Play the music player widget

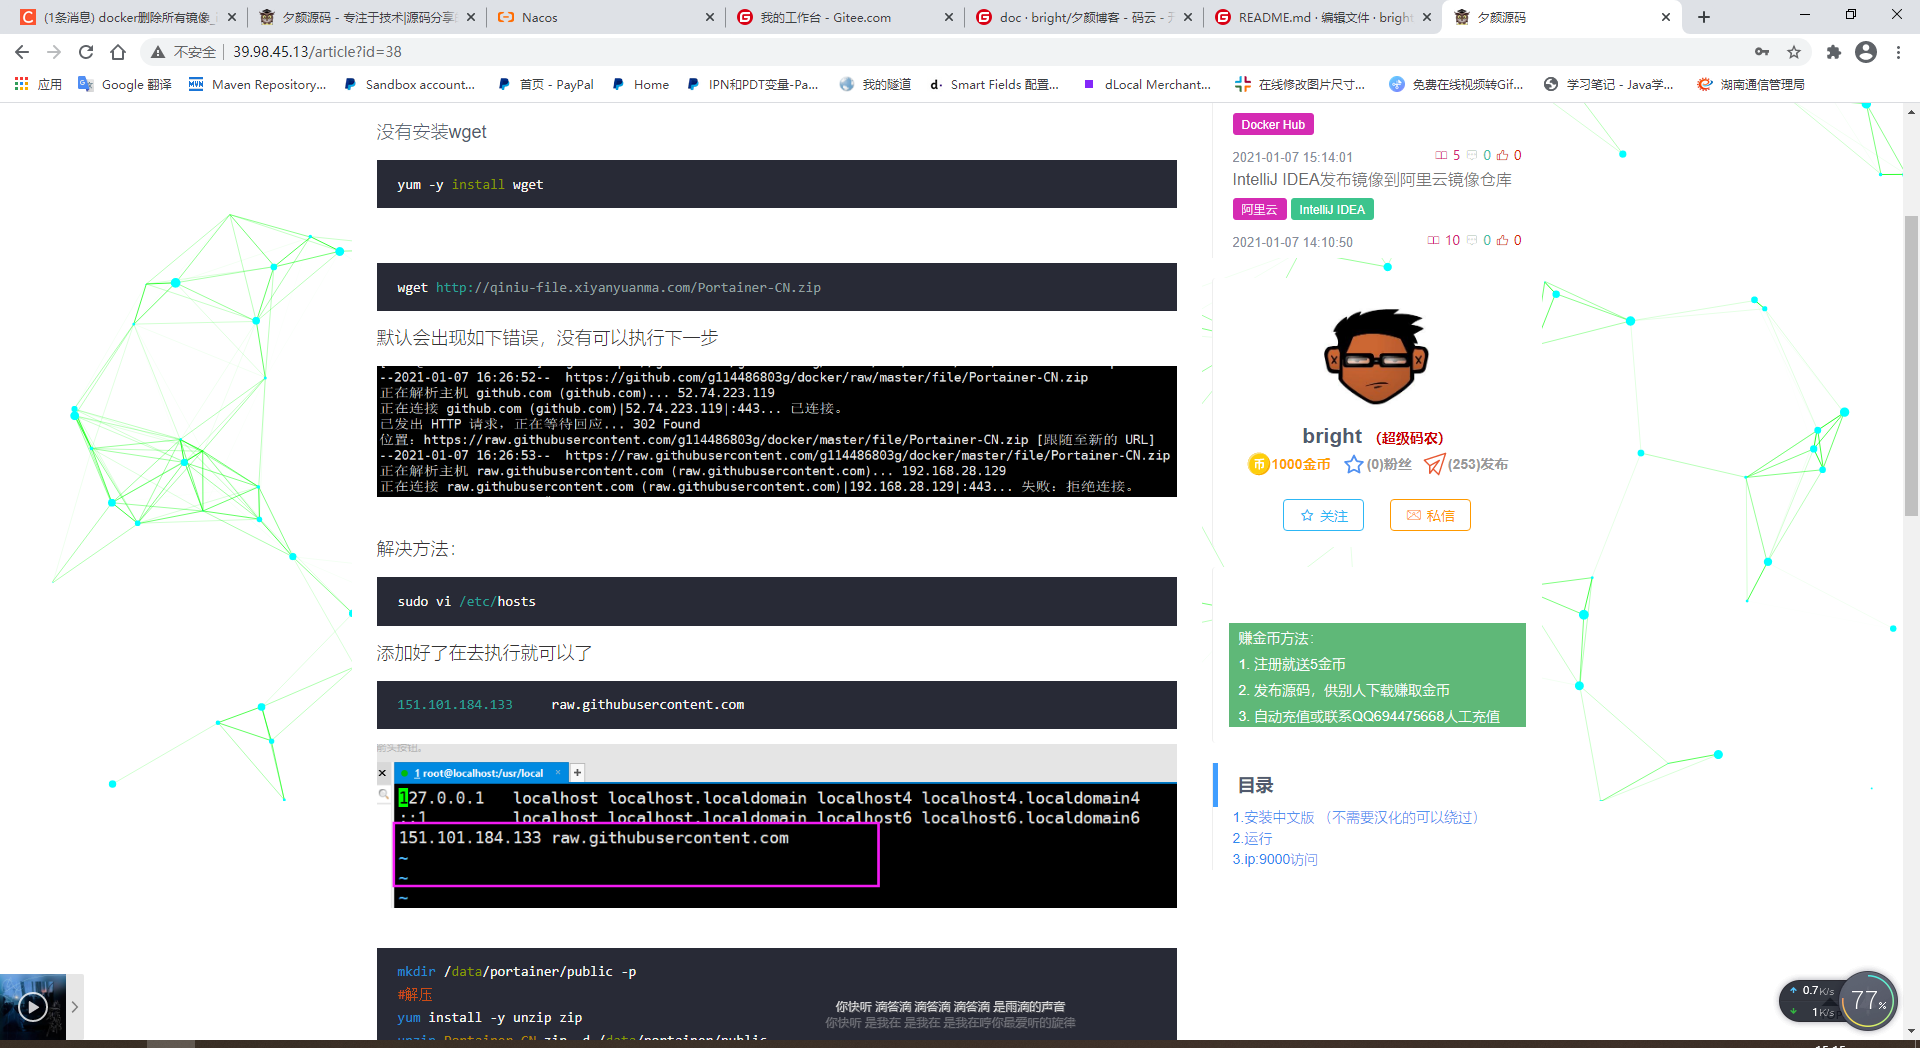tap(33, 1007)
